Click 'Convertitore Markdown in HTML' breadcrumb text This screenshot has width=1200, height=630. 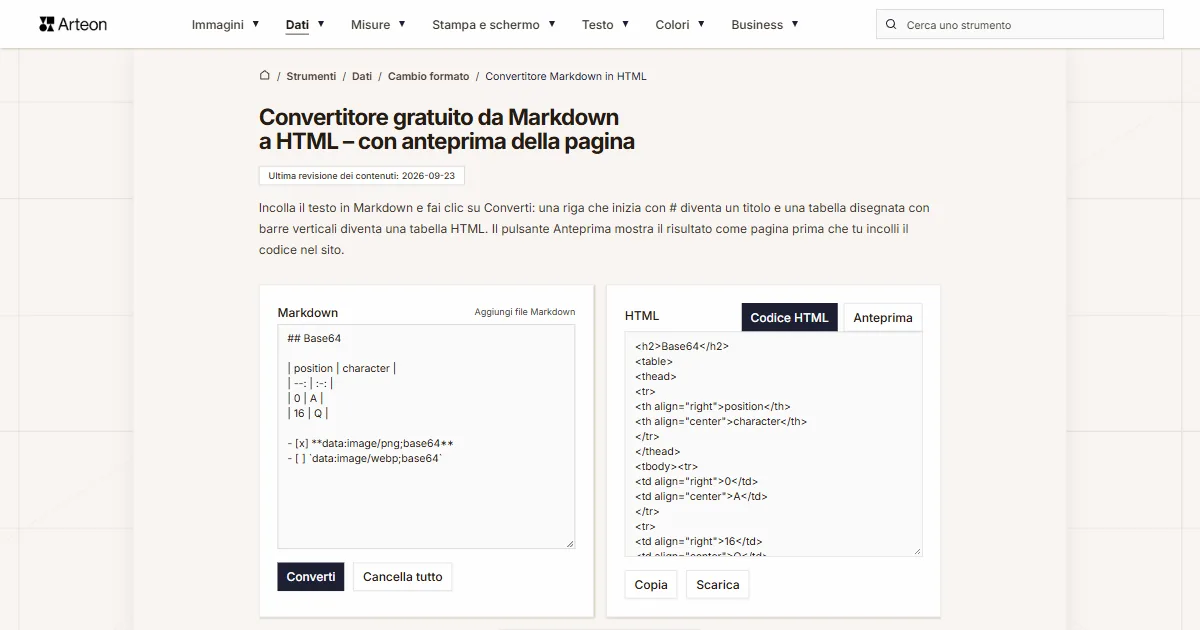566,76
